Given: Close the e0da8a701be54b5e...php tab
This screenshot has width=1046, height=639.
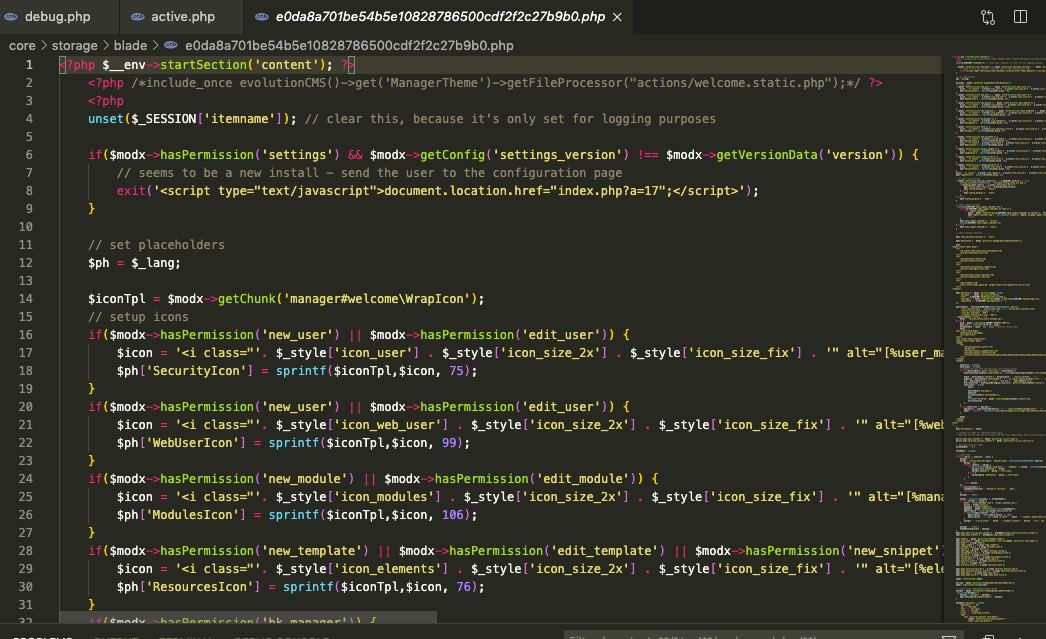Looking at the screenshot, I should [617, 17].
